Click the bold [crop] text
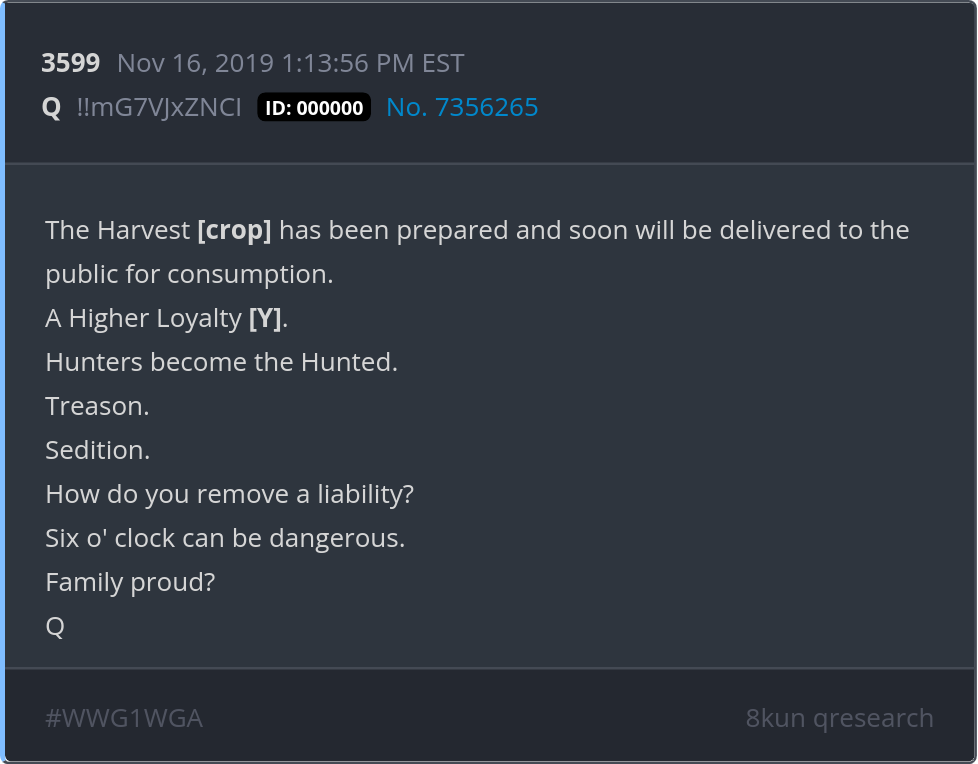The image size is (978, 764). (234, 230)
